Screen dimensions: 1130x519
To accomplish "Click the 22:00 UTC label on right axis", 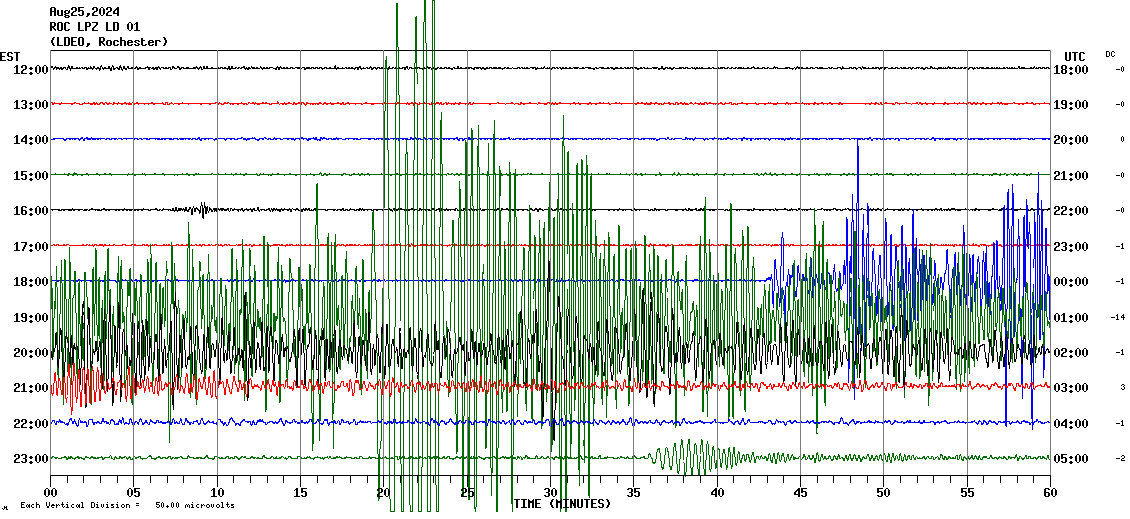I will pyautogui.click(x=1071, y=211).
